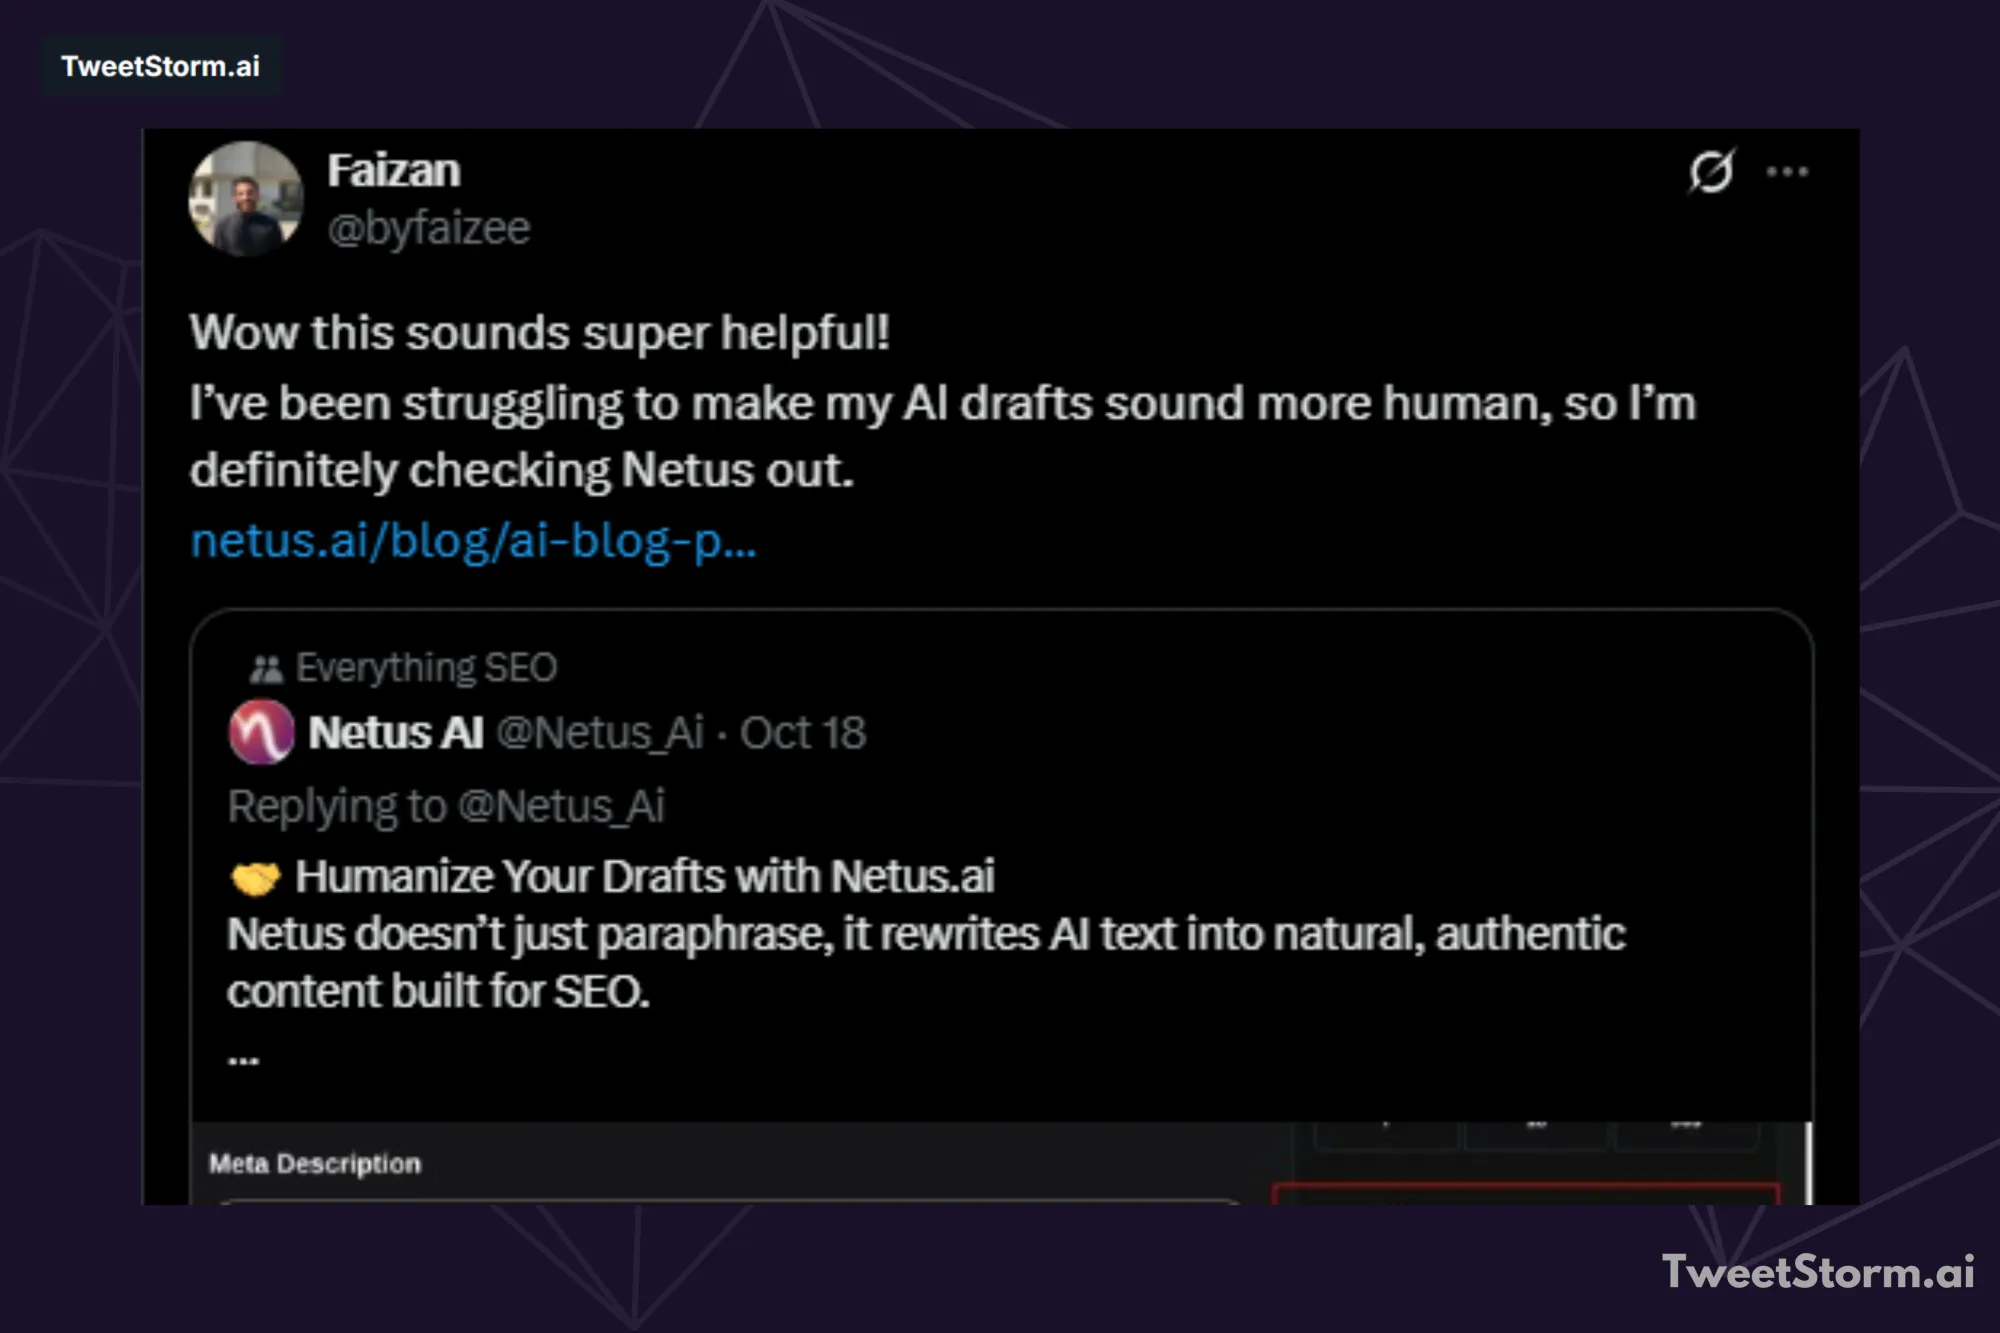Click the Grok icon on Faizan's tweet
Screen dimensions: 2000x1333
point(1713,172)
